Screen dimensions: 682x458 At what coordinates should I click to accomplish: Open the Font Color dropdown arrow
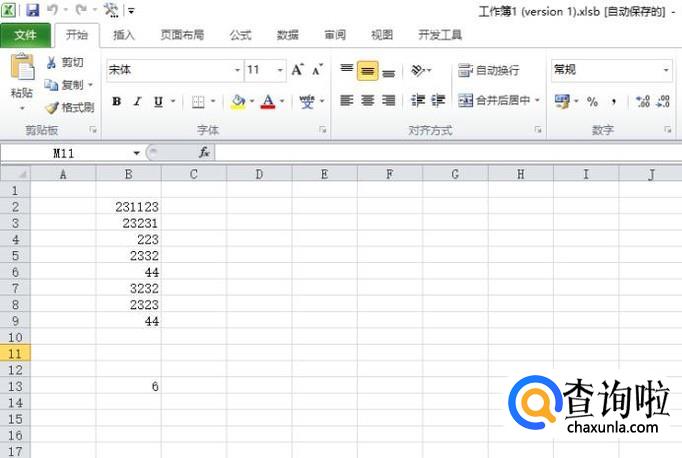click(282, 102)
